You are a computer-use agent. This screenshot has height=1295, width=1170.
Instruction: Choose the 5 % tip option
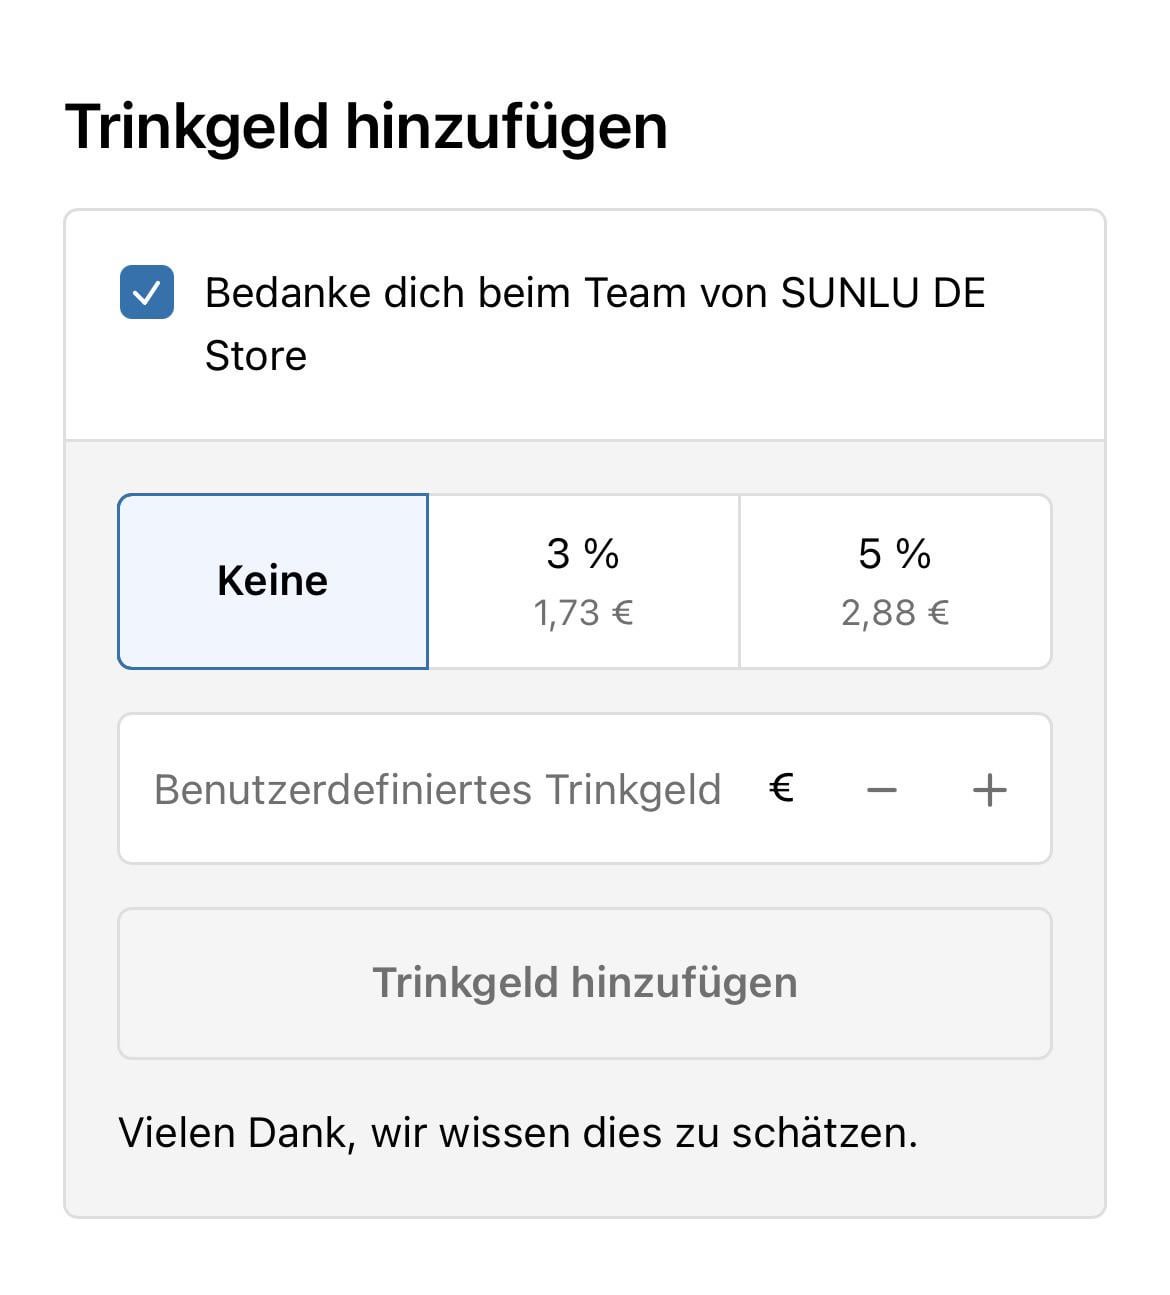pos(895,581)
